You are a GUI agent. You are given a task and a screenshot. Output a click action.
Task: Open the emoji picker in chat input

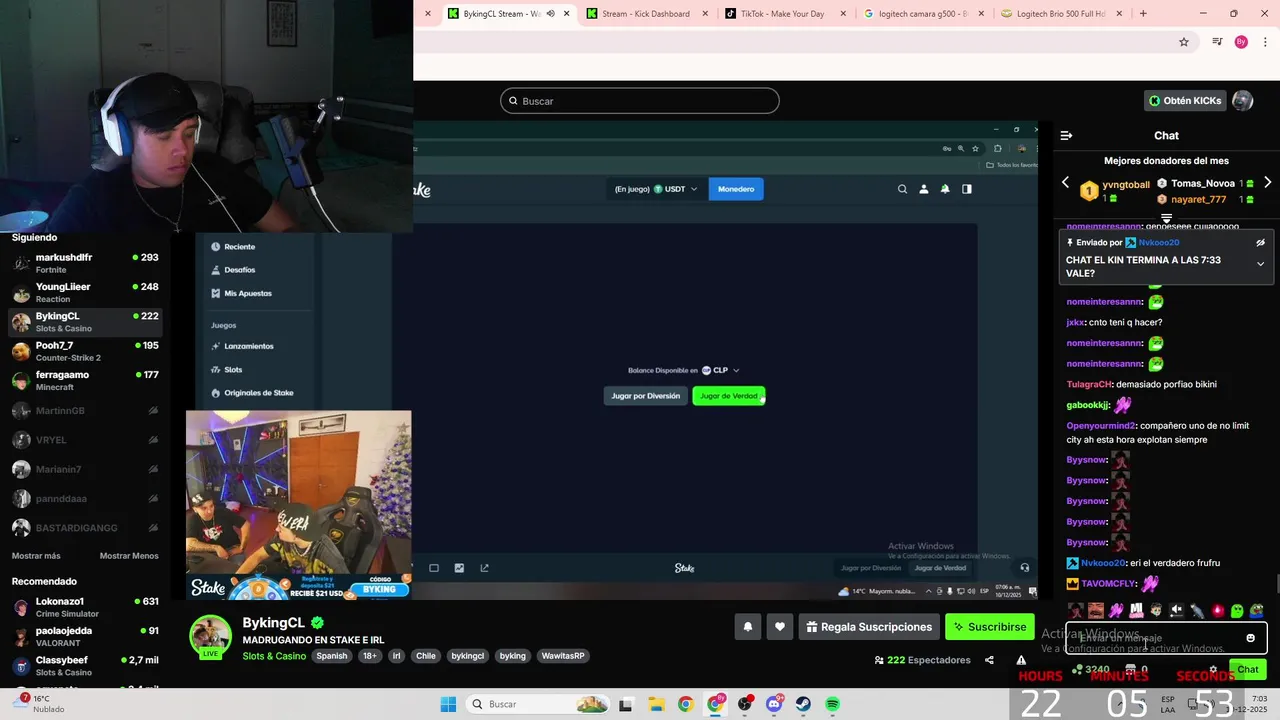coord(1250,638)
